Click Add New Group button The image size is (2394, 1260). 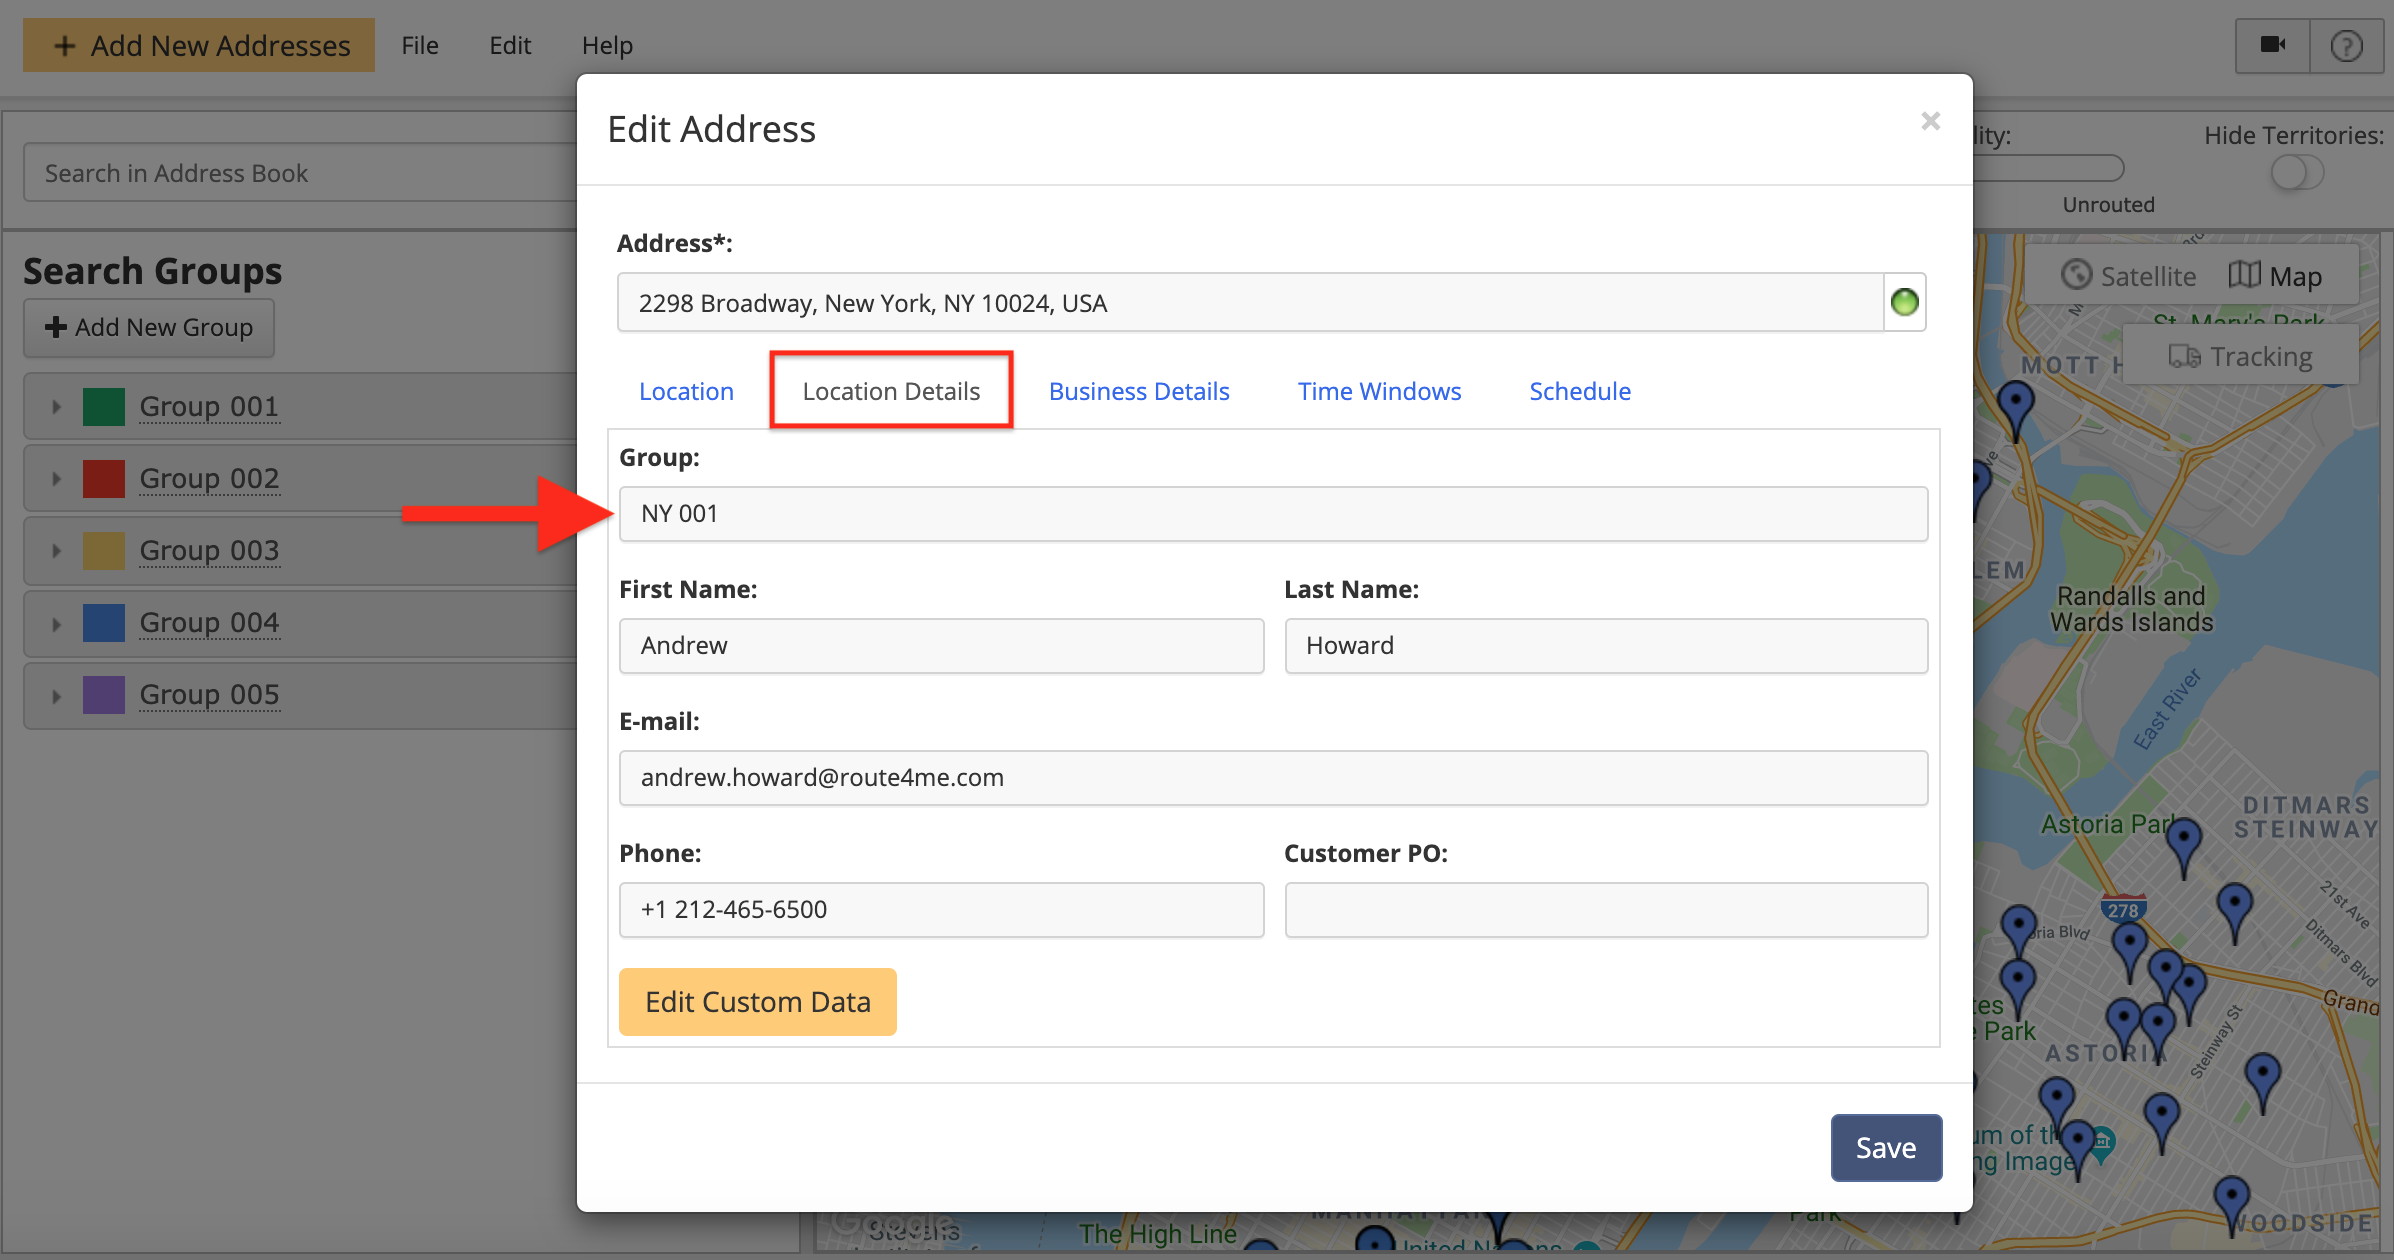149,327
